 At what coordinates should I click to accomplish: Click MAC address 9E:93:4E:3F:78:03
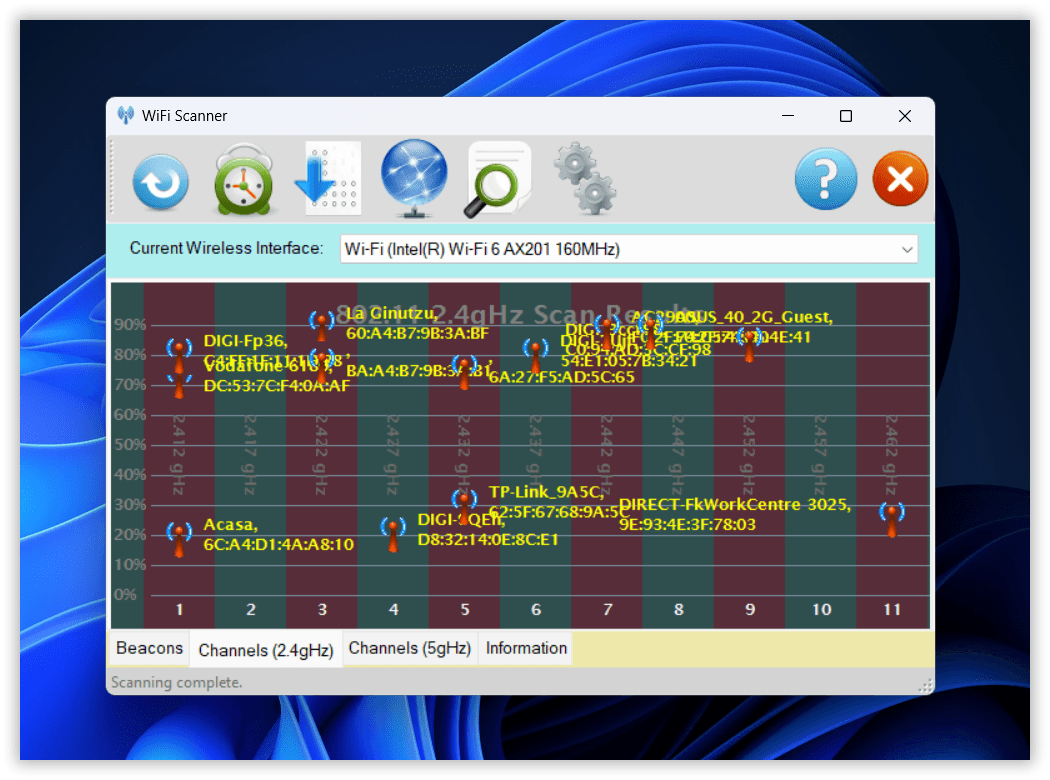coord(687,524)
